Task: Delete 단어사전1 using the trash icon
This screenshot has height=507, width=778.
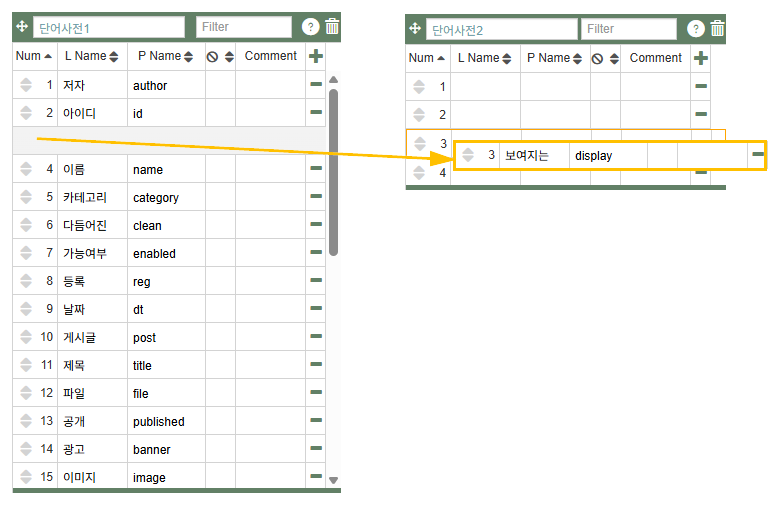Action: click(332, 27)
